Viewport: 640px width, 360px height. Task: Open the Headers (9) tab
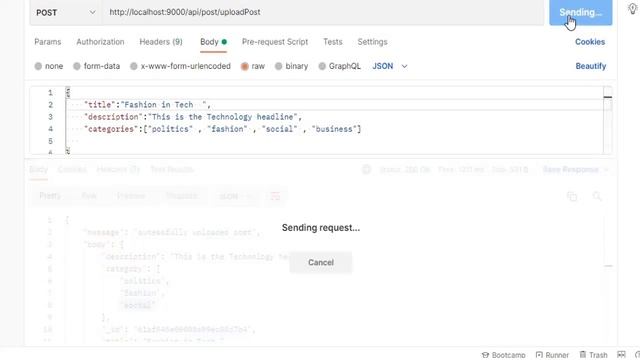tap(161, 42)
